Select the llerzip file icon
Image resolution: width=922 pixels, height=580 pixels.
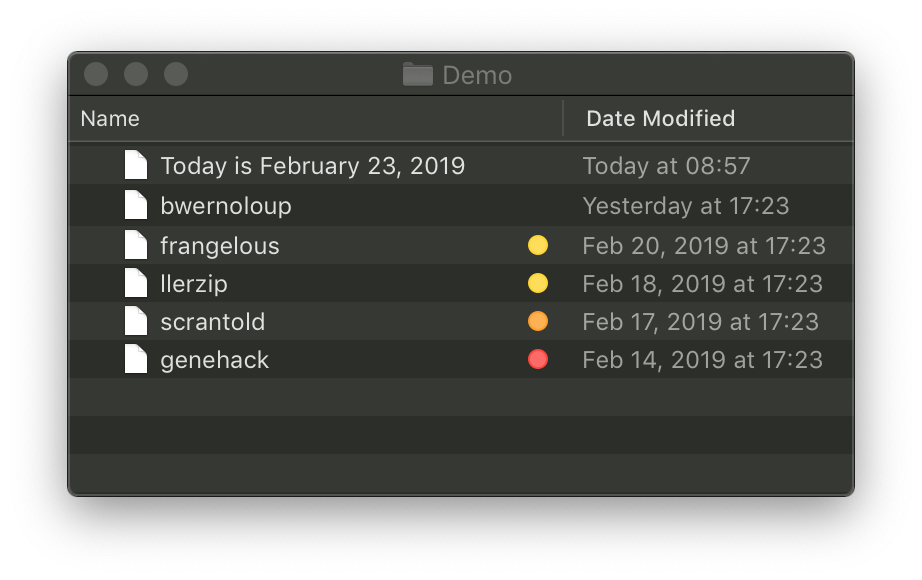(135, 283)
